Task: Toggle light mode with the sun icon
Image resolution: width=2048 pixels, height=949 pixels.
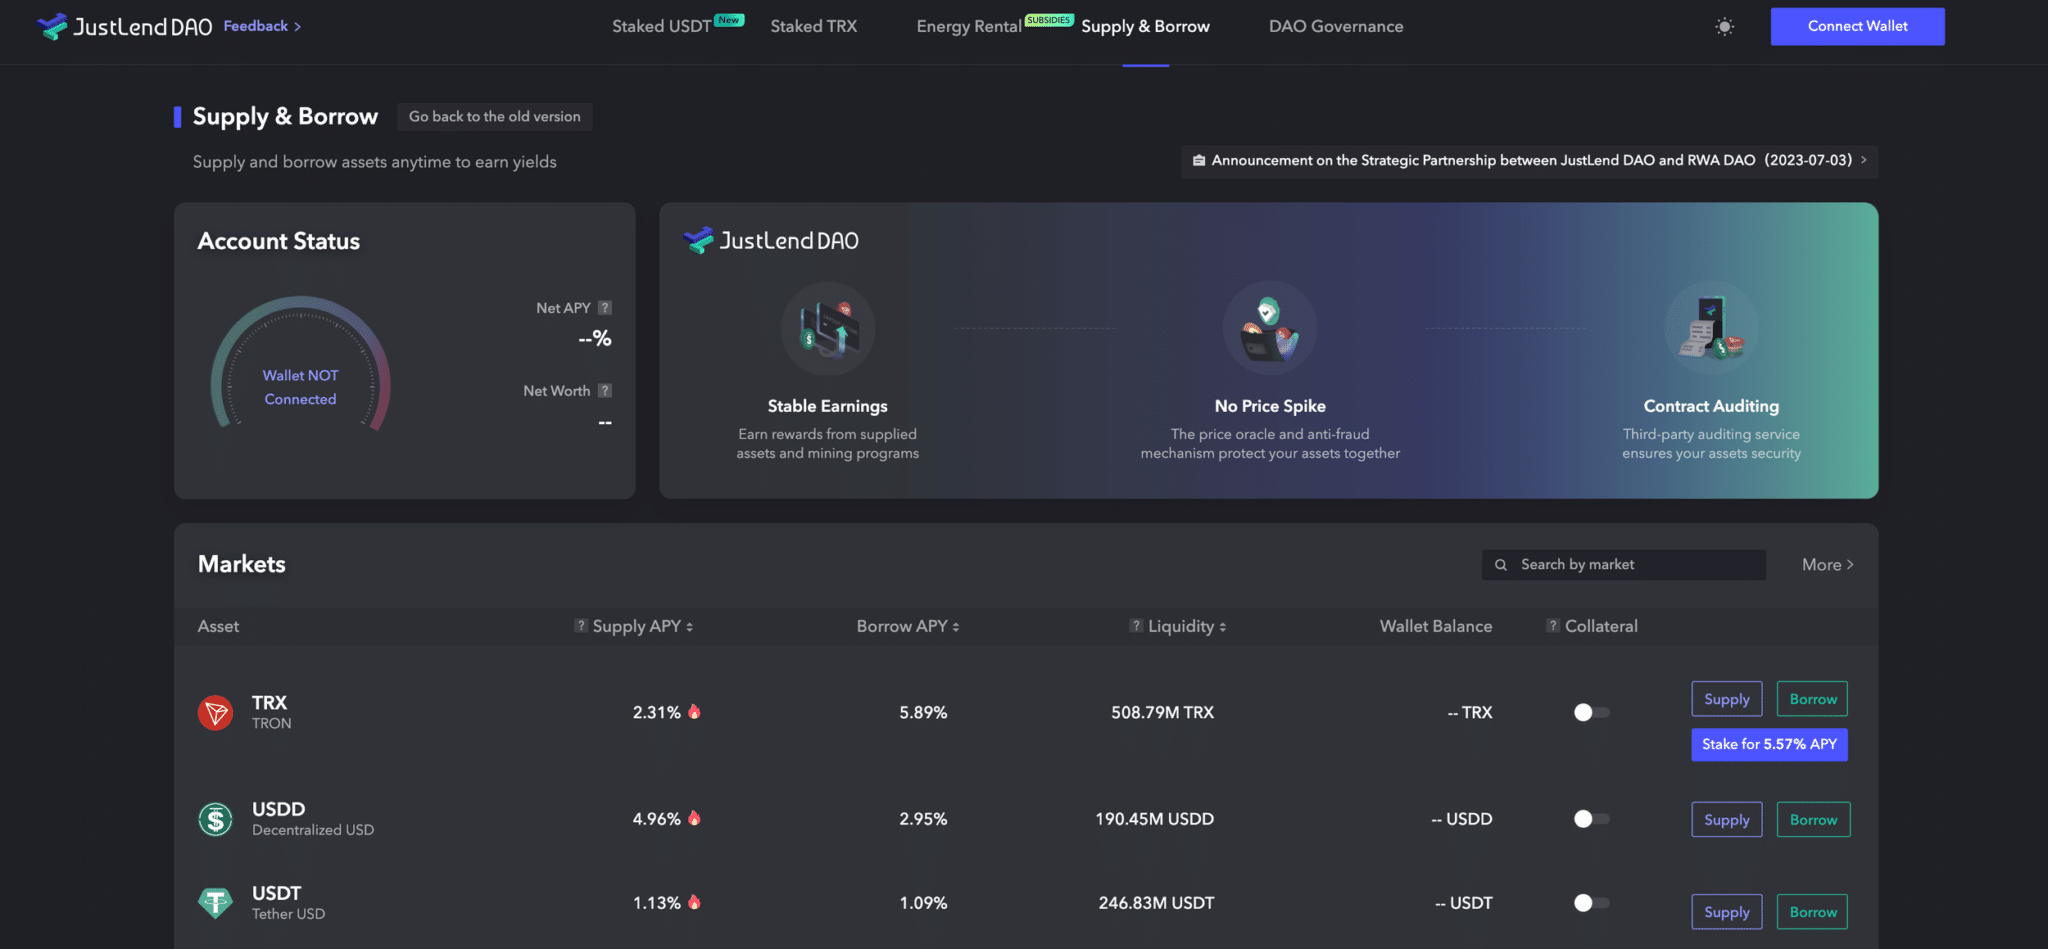Action: tap(1724, 26)
